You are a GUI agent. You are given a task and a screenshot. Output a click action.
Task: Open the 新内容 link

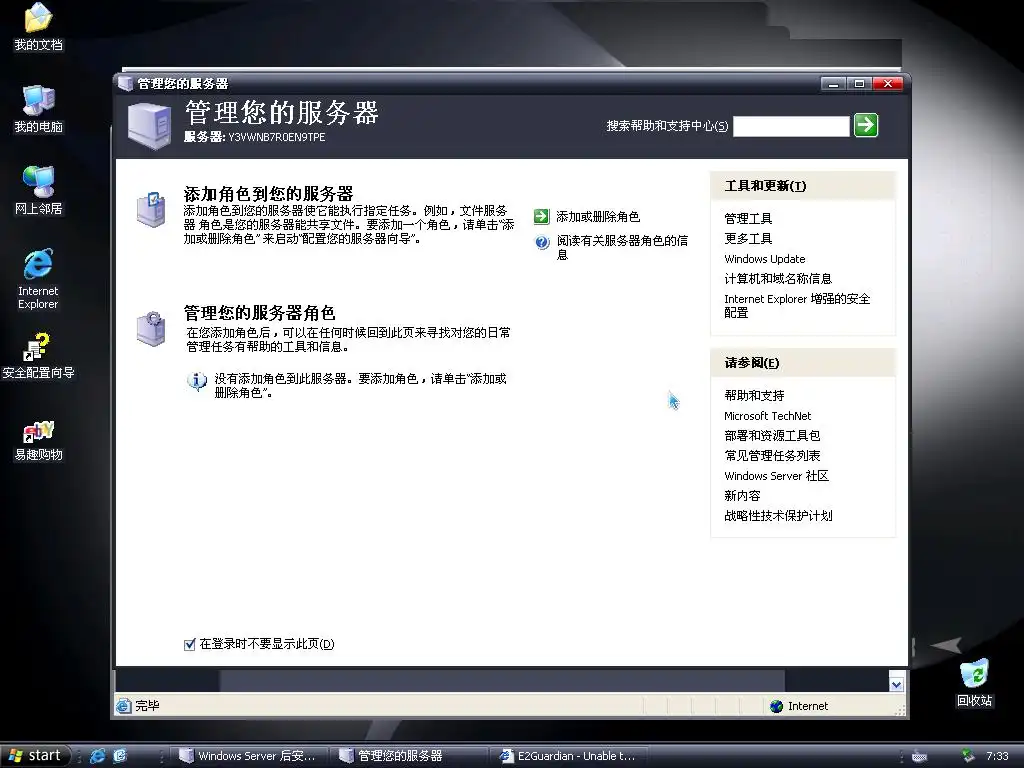point(742,496)
